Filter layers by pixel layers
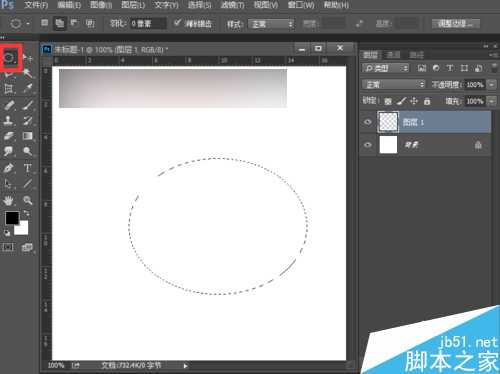Screen dimensions: 500x374 click(x=422, y=68)
